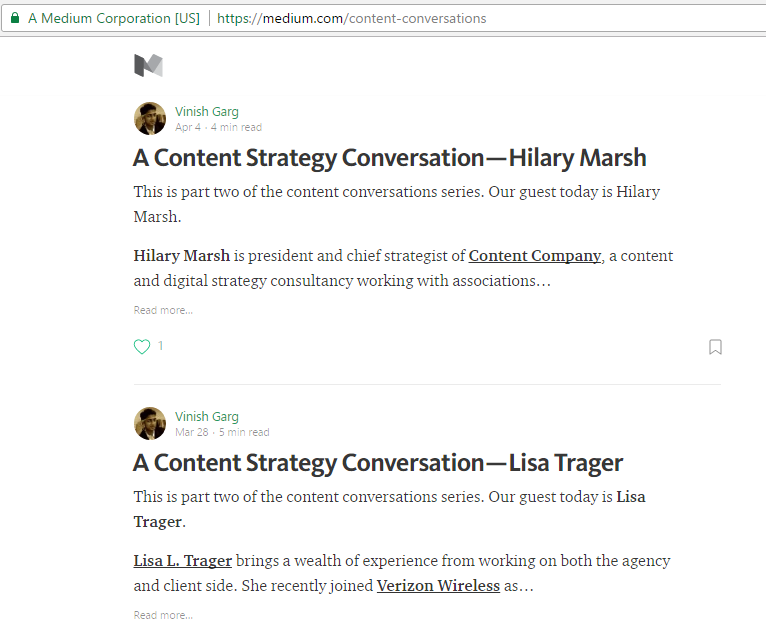Click Read more under Lisa Trager excerpt
Image resolution: width=766 pixels, height=635 pixels.
163,615
